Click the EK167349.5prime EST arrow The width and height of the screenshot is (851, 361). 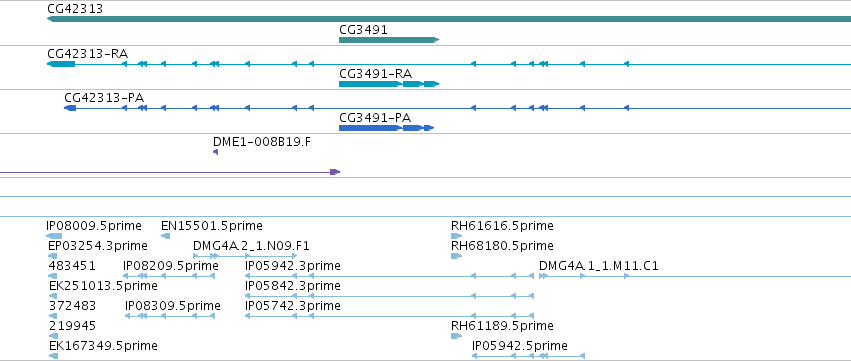coord(53,356)
